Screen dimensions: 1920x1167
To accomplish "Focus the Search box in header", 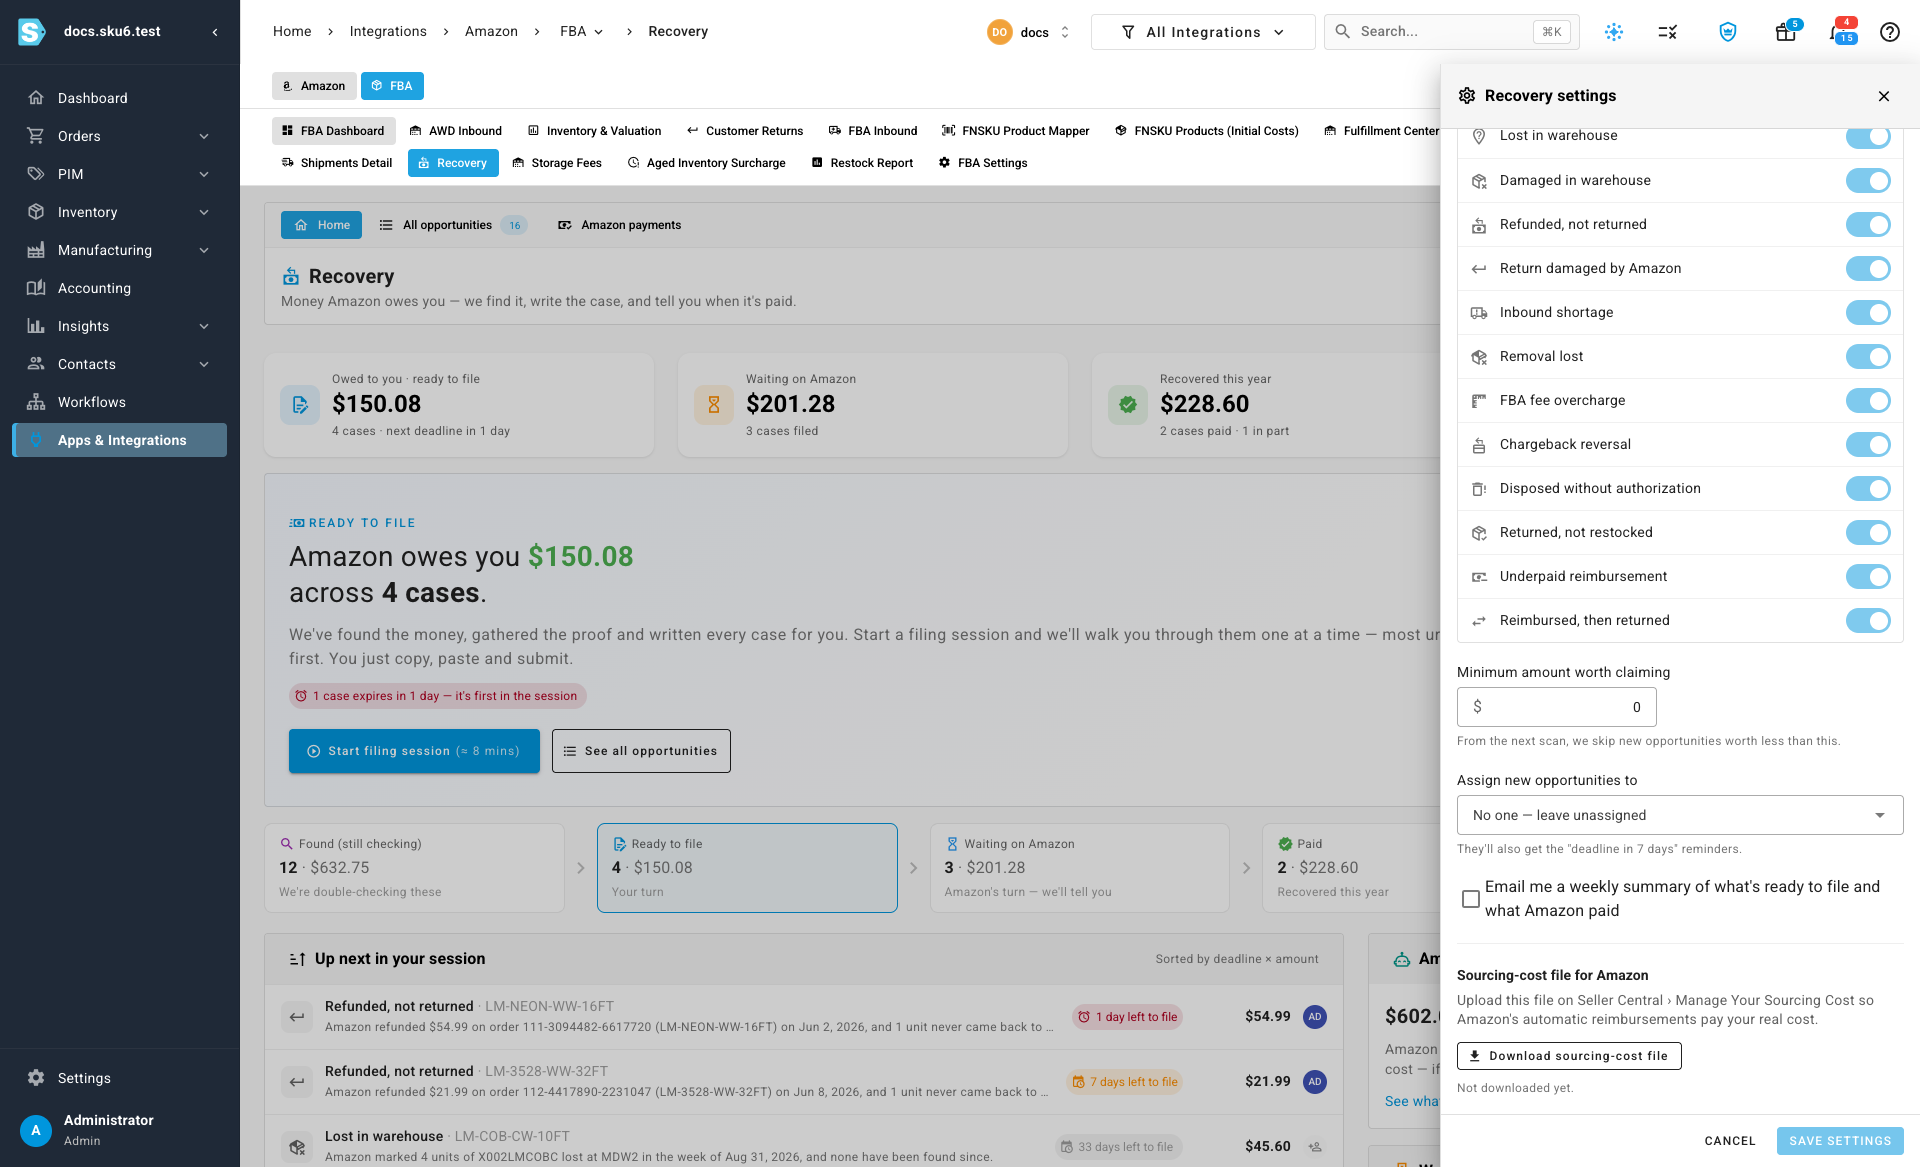I will [x=1452, y=32].
